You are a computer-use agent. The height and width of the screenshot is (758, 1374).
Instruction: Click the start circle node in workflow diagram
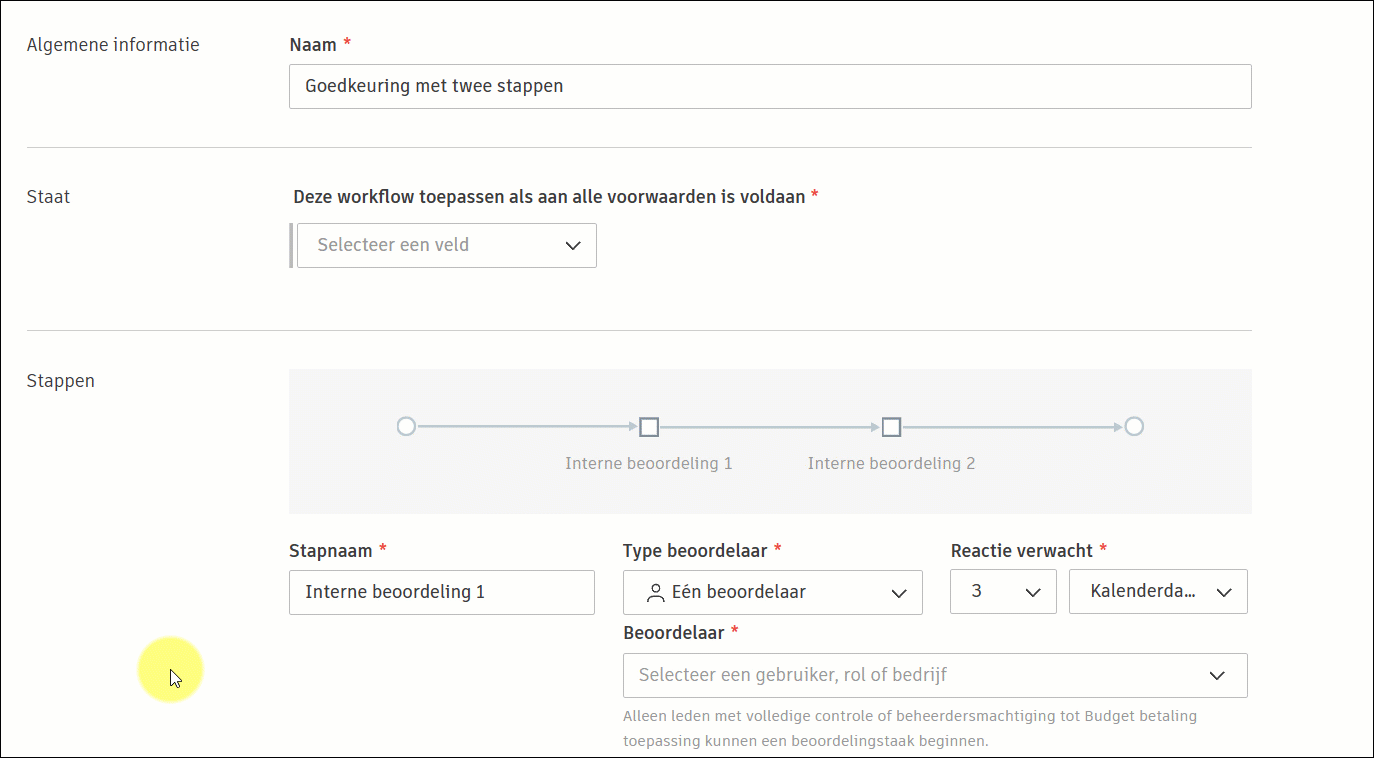tap(406, 427)
